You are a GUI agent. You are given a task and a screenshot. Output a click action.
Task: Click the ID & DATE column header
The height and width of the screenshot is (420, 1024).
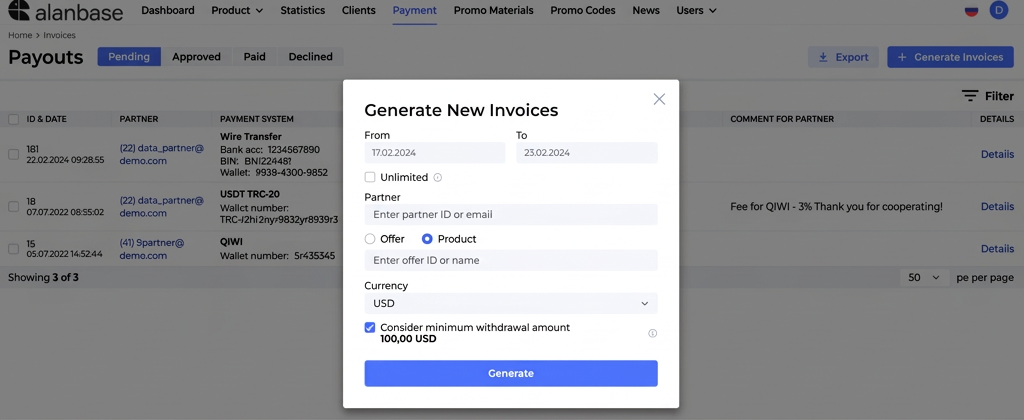[46, 119]
